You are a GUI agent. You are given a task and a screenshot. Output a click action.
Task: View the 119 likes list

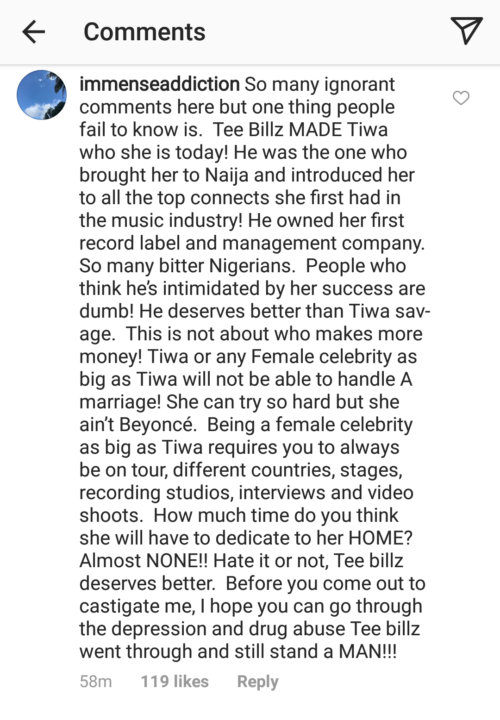(174, 681)
